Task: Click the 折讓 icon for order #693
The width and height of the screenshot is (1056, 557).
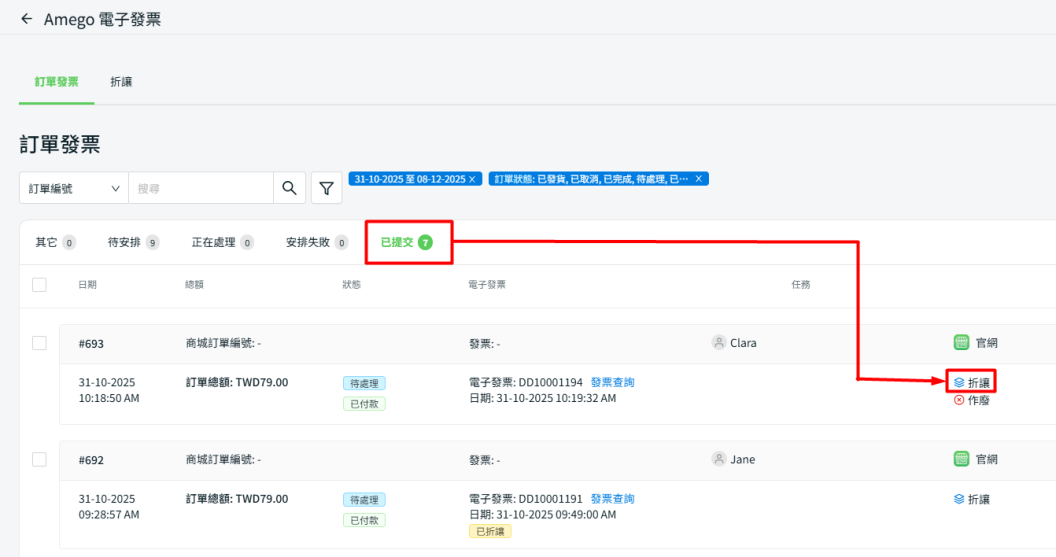Action: pyautogui.click(x=959, y=382)
